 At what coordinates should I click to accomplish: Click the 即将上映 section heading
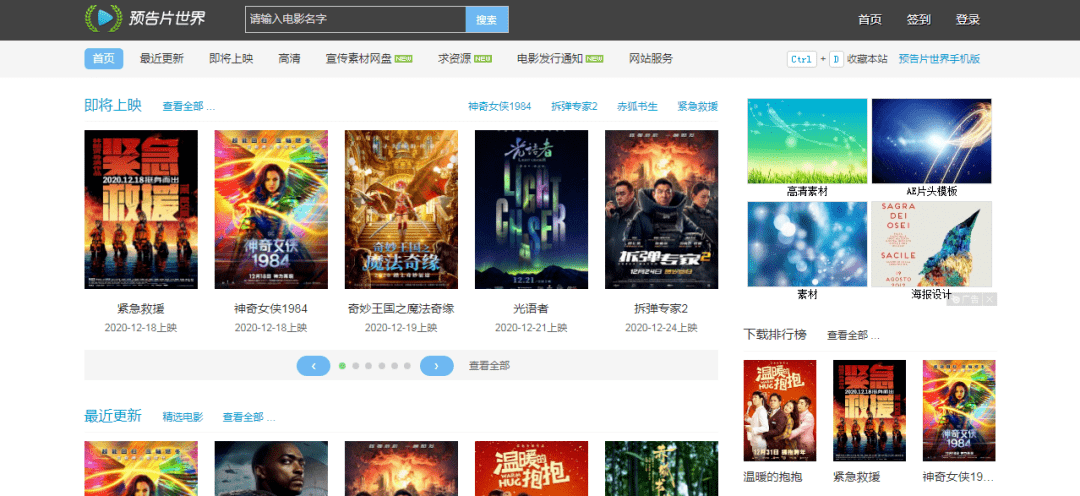click(x=113, y=105)
